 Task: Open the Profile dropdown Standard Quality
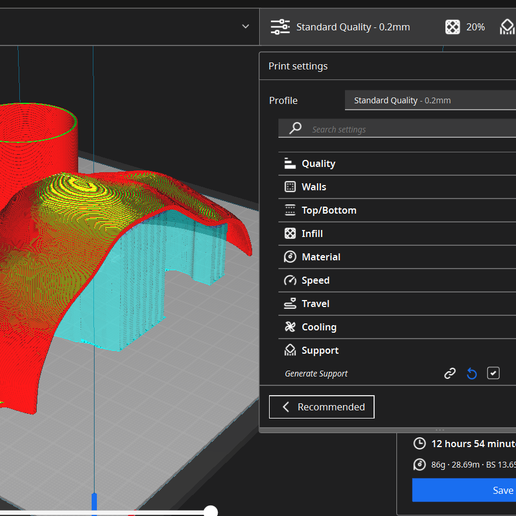pyautogui.click(x=430, y=100)
